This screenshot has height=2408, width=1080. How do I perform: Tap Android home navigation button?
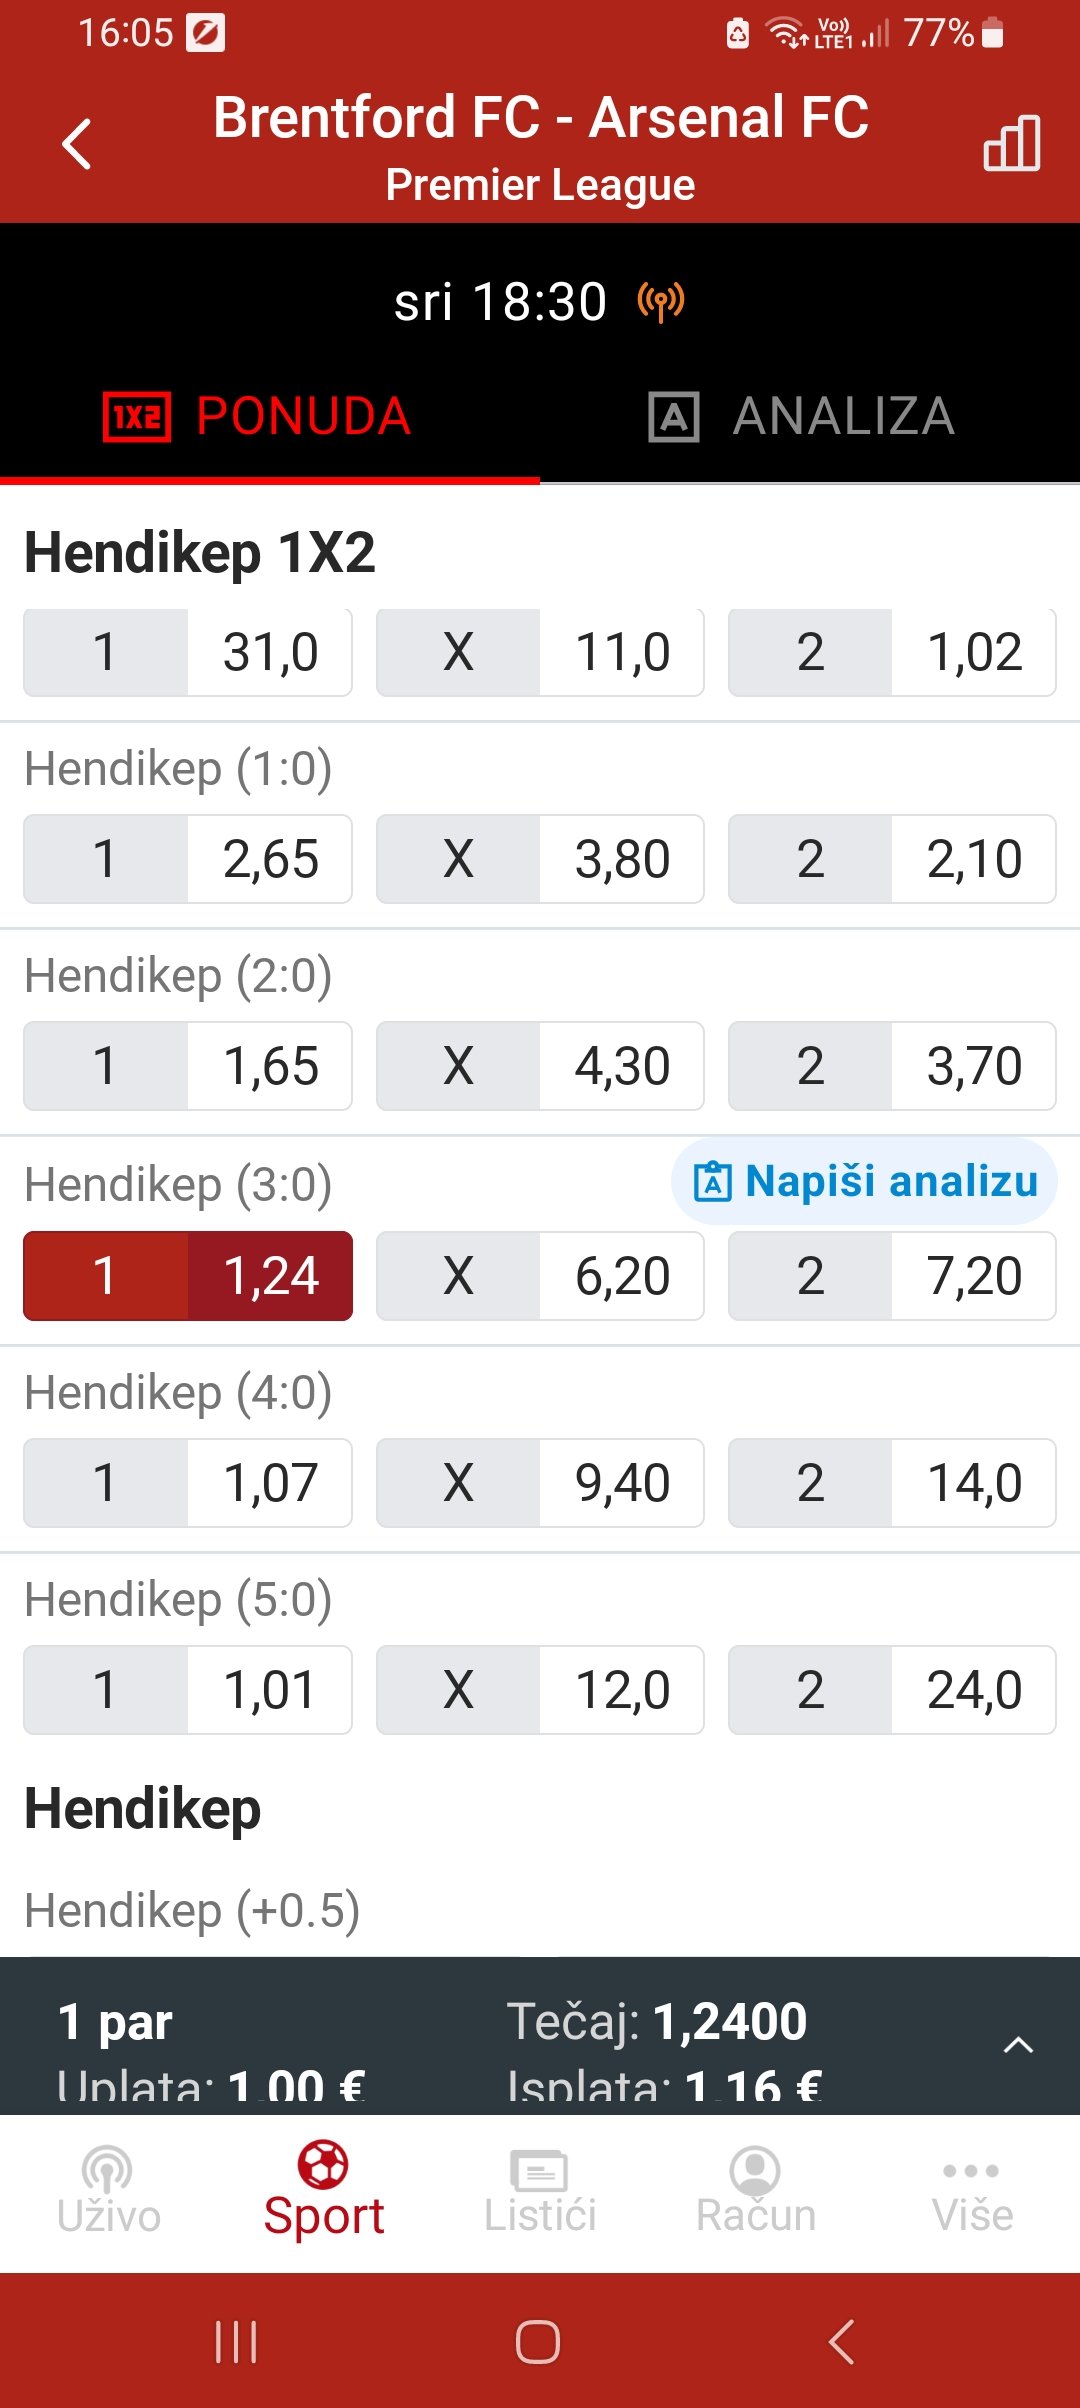538,2342
